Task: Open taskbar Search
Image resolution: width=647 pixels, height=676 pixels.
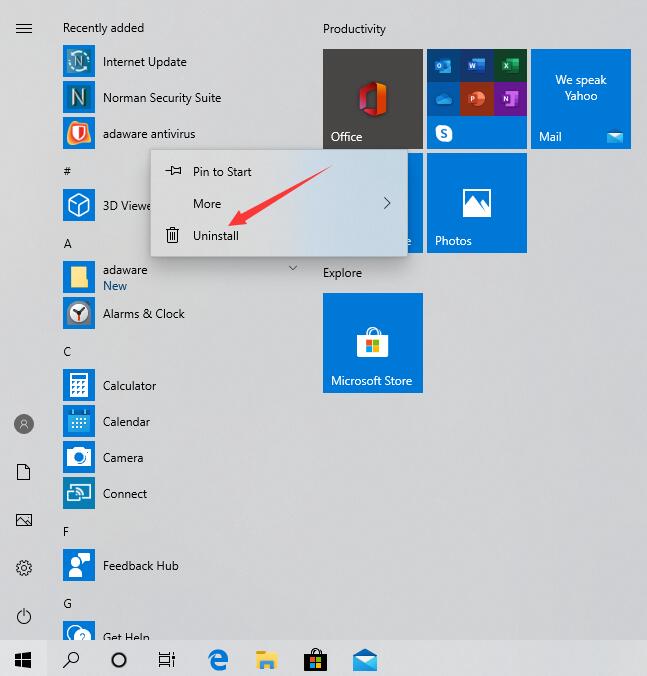Action: (x=71, y=659)
